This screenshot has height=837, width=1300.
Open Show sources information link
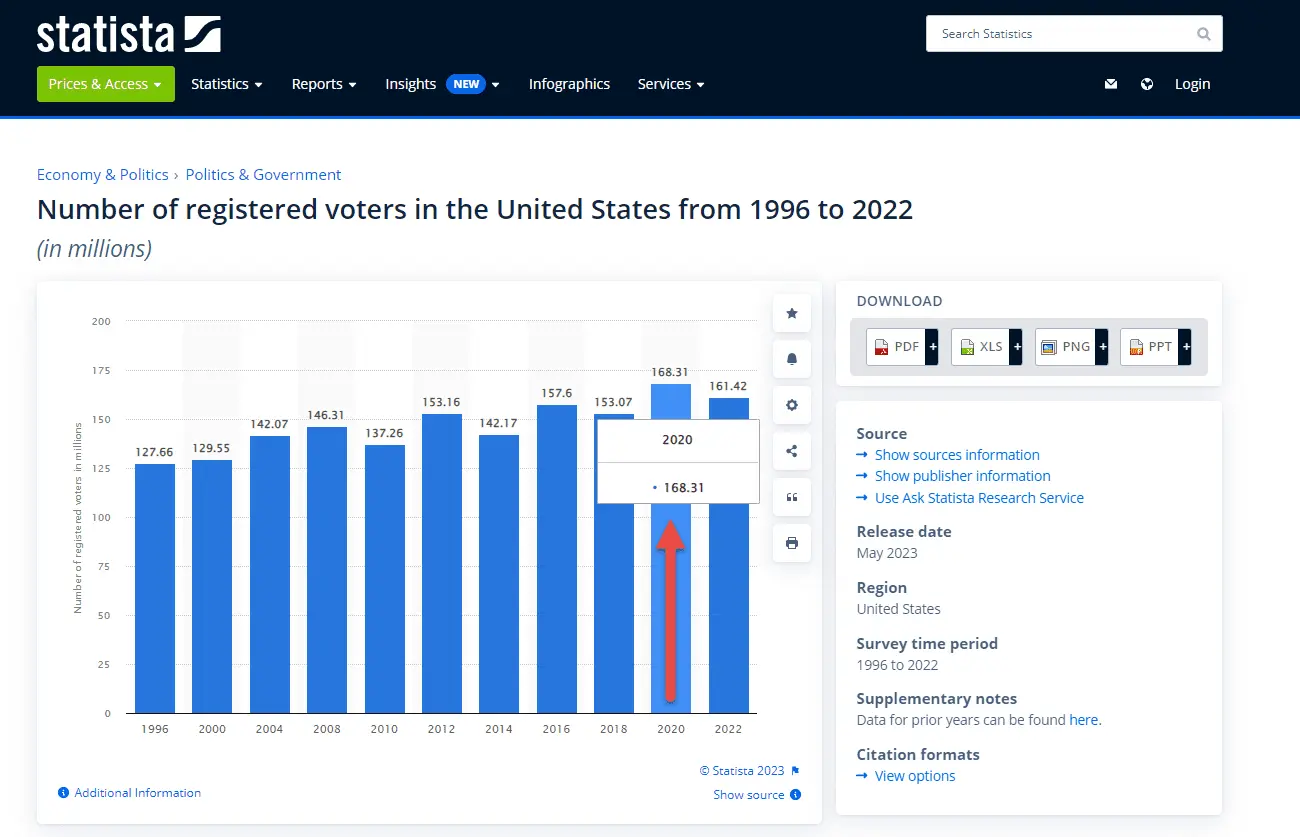point(956,455)
